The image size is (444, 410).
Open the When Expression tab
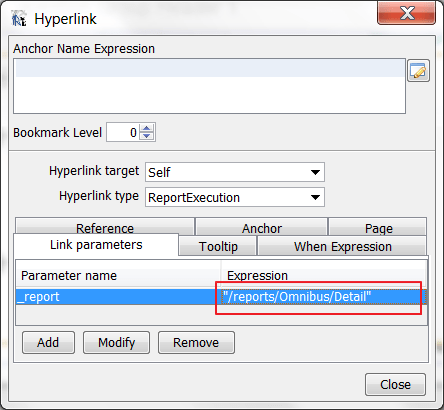342,246
